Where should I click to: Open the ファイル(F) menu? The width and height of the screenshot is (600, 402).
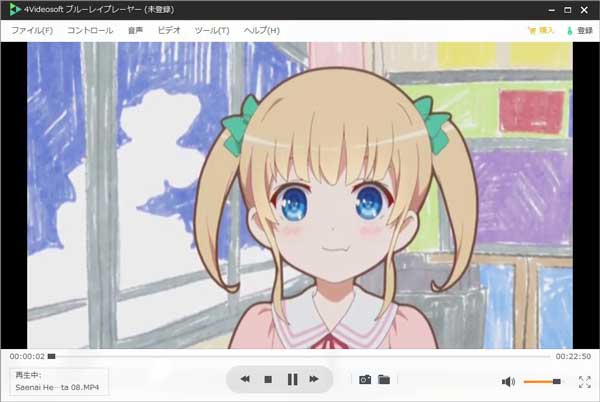coord(32,31)
